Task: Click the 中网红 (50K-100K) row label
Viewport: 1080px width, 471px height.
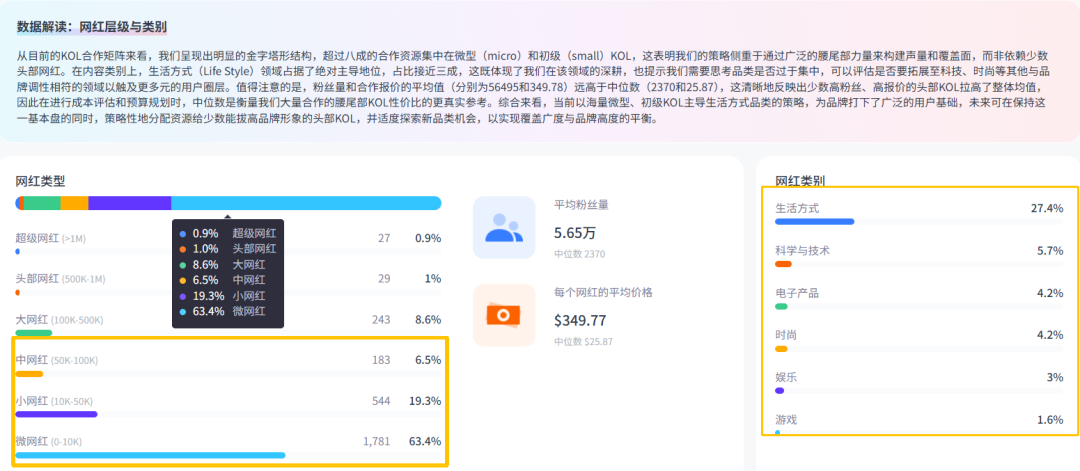Action: [x=56, y=360]
